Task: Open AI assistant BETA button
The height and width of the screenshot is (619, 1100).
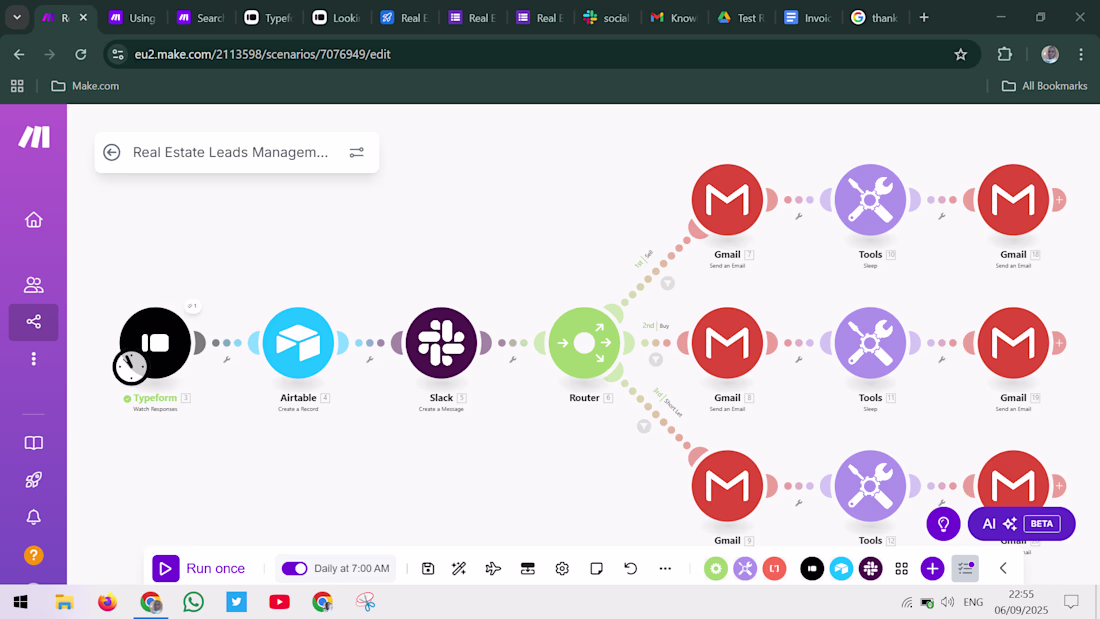Action: pos(1021,524)
